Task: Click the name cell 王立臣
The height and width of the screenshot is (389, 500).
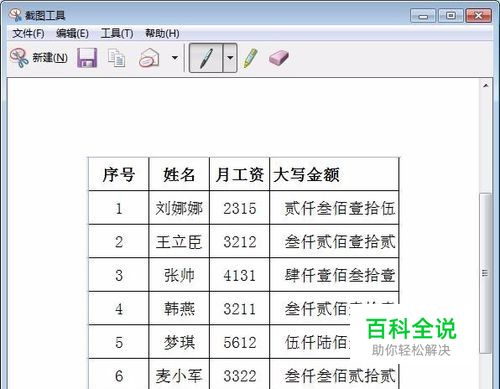Action: [x=179, y=242]
